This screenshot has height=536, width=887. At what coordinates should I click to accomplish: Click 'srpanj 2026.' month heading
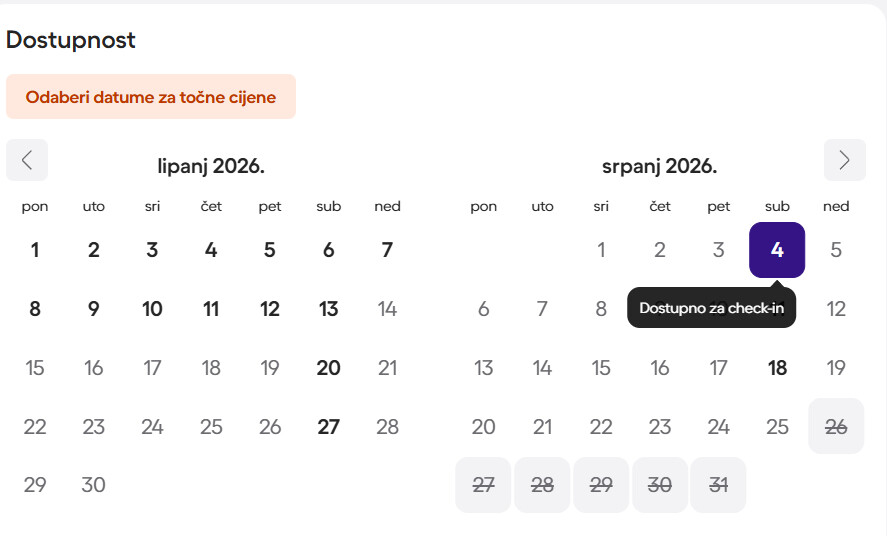click(x=659, y=166)
